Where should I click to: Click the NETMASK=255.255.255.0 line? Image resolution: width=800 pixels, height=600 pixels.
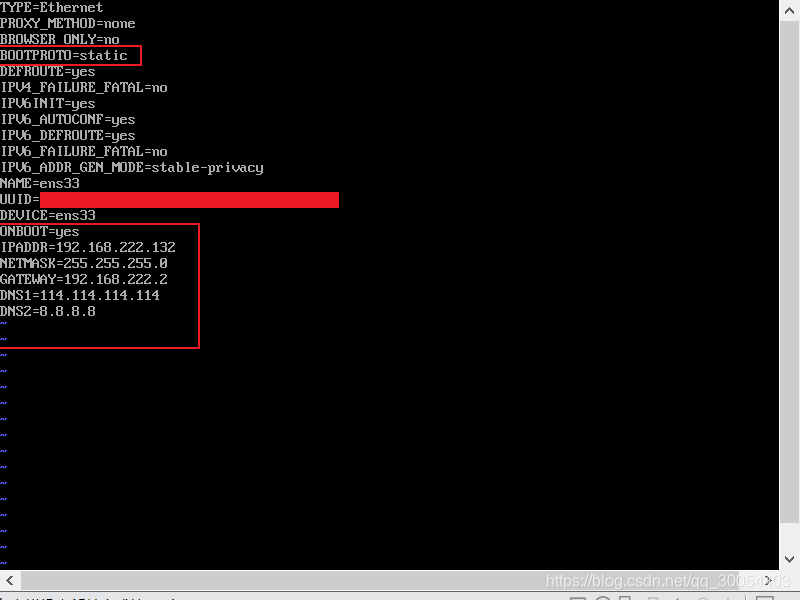[84, 263]
